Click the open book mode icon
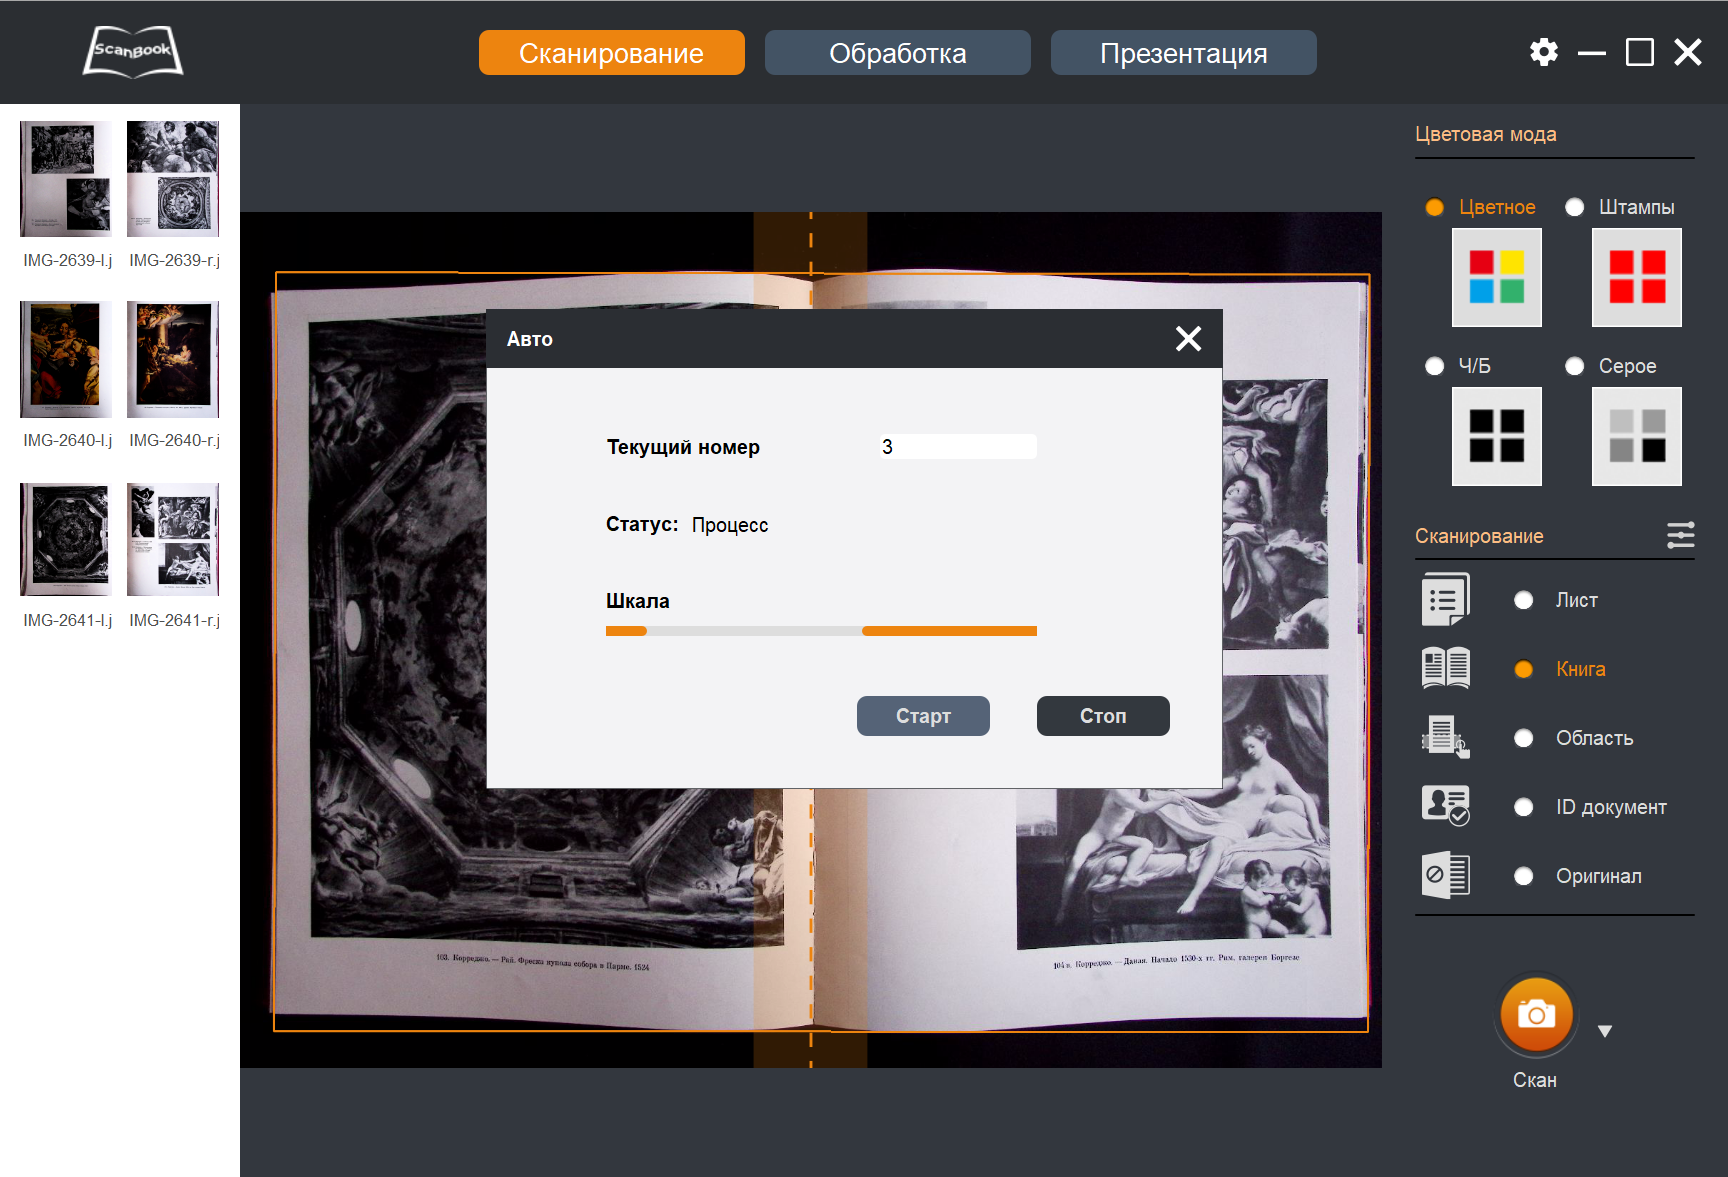 (x=1446, y=668)
